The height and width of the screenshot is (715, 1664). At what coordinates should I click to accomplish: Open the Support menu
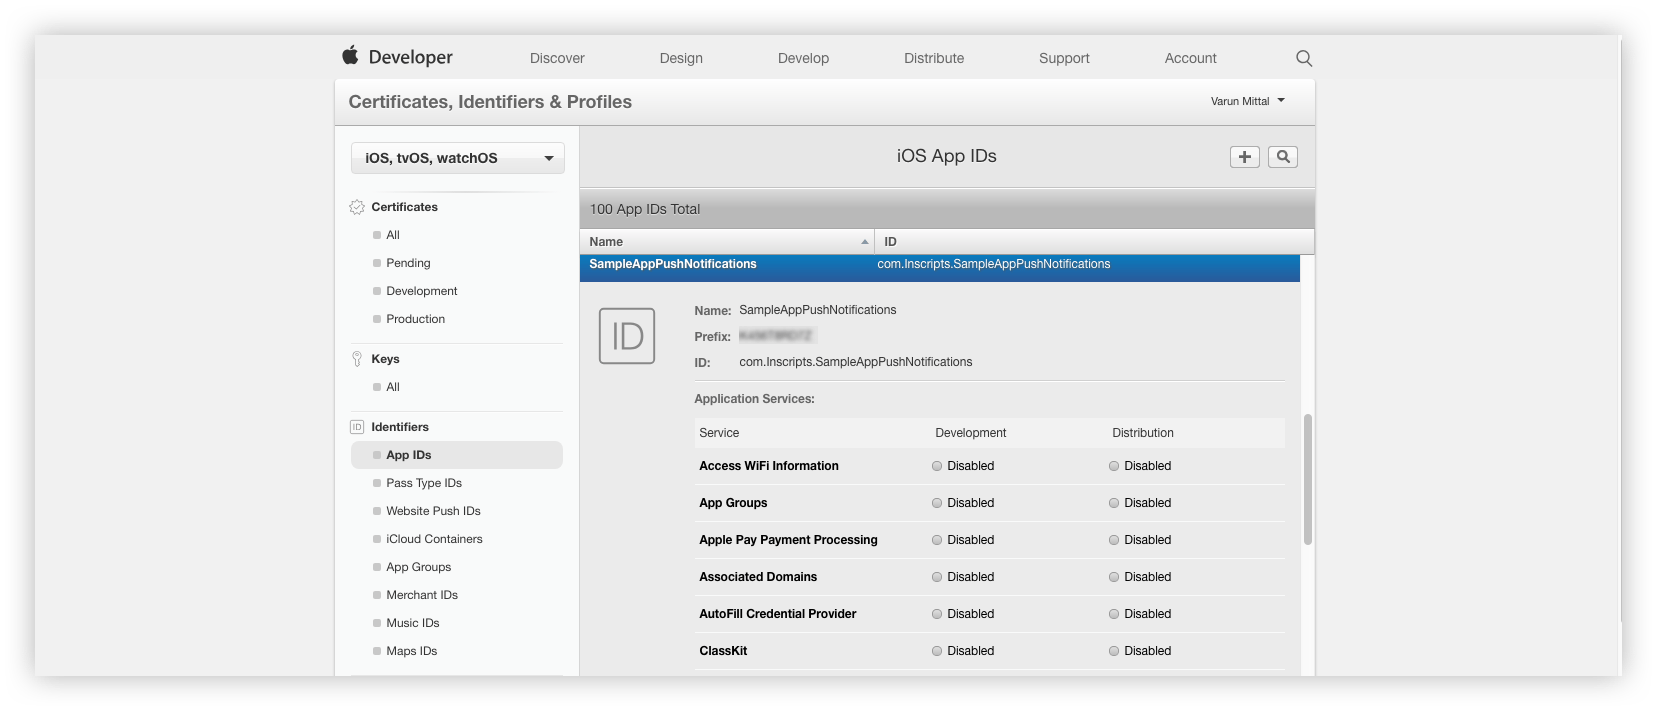click(1064, 58)
